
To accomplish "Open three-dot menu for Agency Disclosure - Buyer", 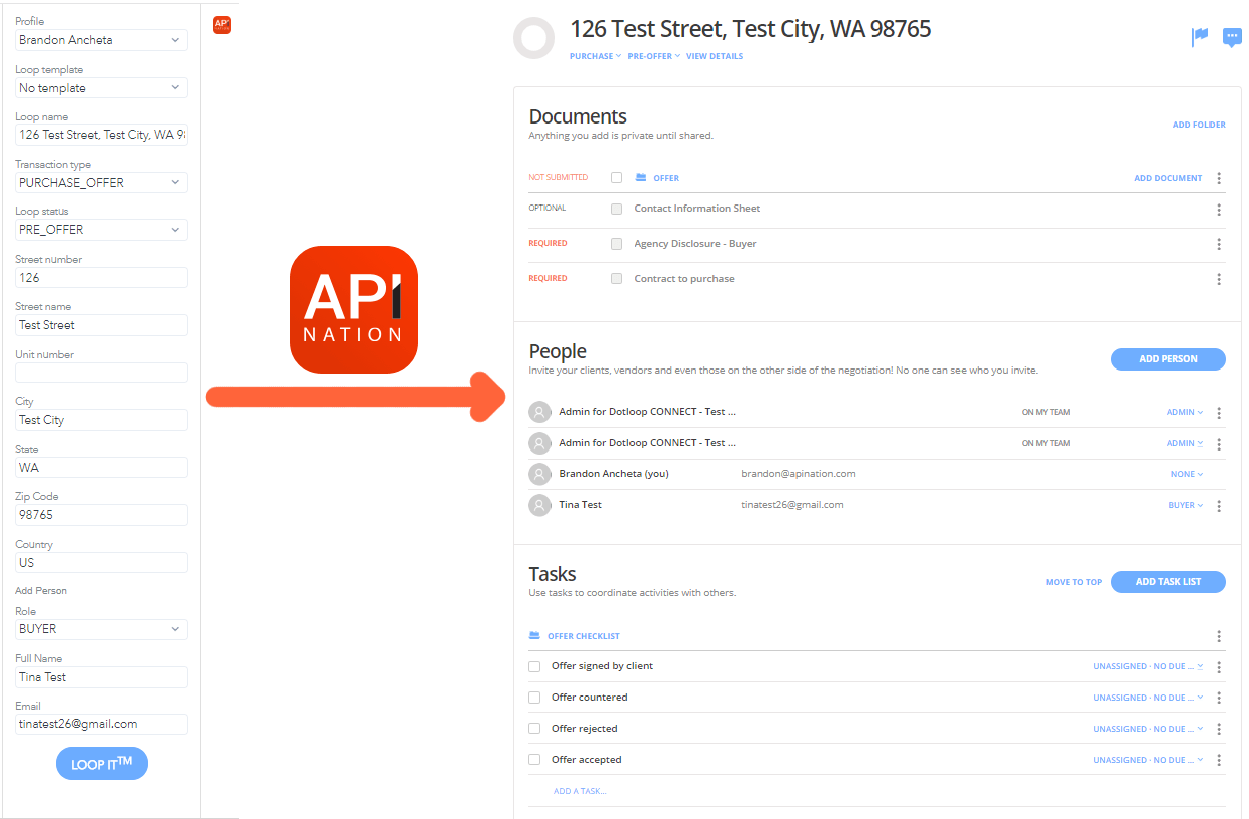I will (1219, 244).
